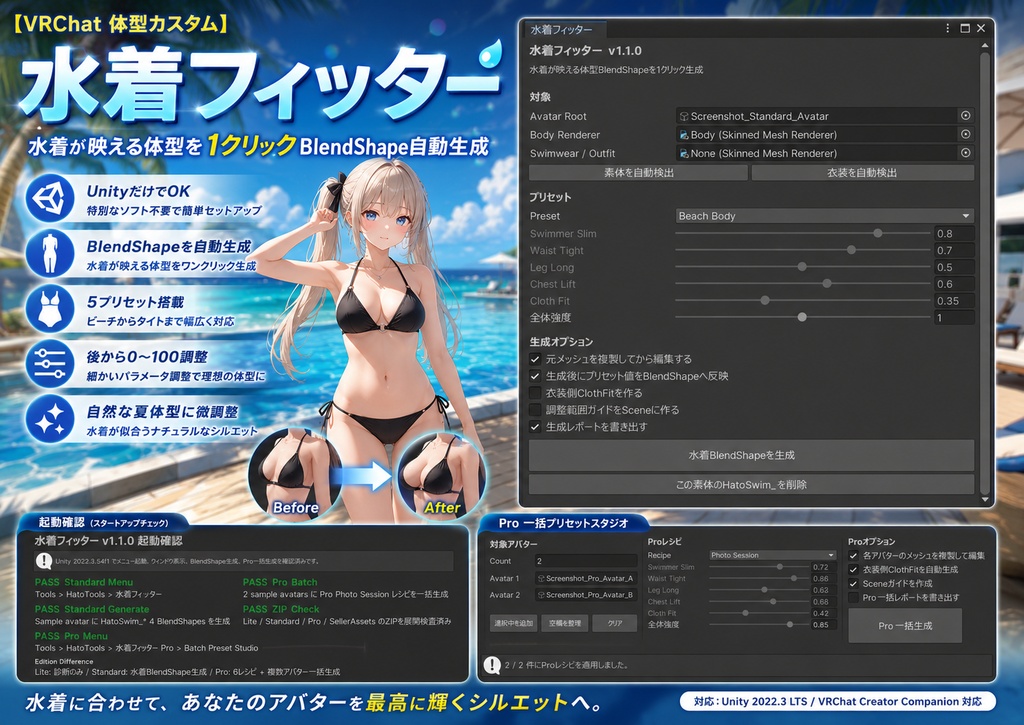
Task: Click the mesh icon in Swimwear / Outfit field
Action: point(684,153)
